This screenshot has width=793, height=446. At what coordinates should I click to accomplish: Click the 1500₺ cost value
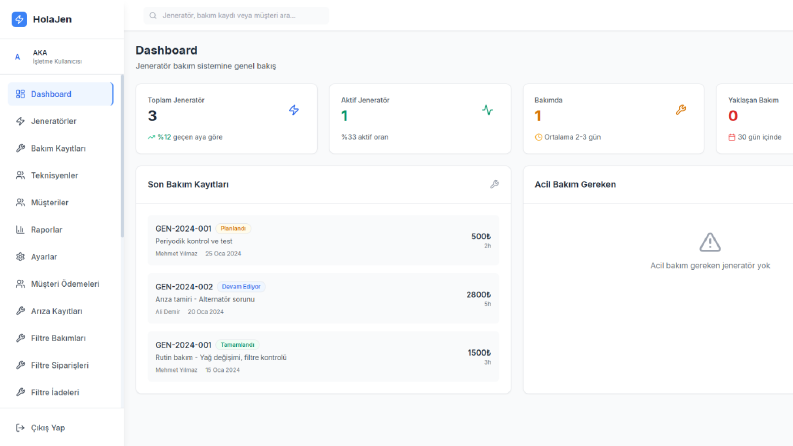pos(479,353)
